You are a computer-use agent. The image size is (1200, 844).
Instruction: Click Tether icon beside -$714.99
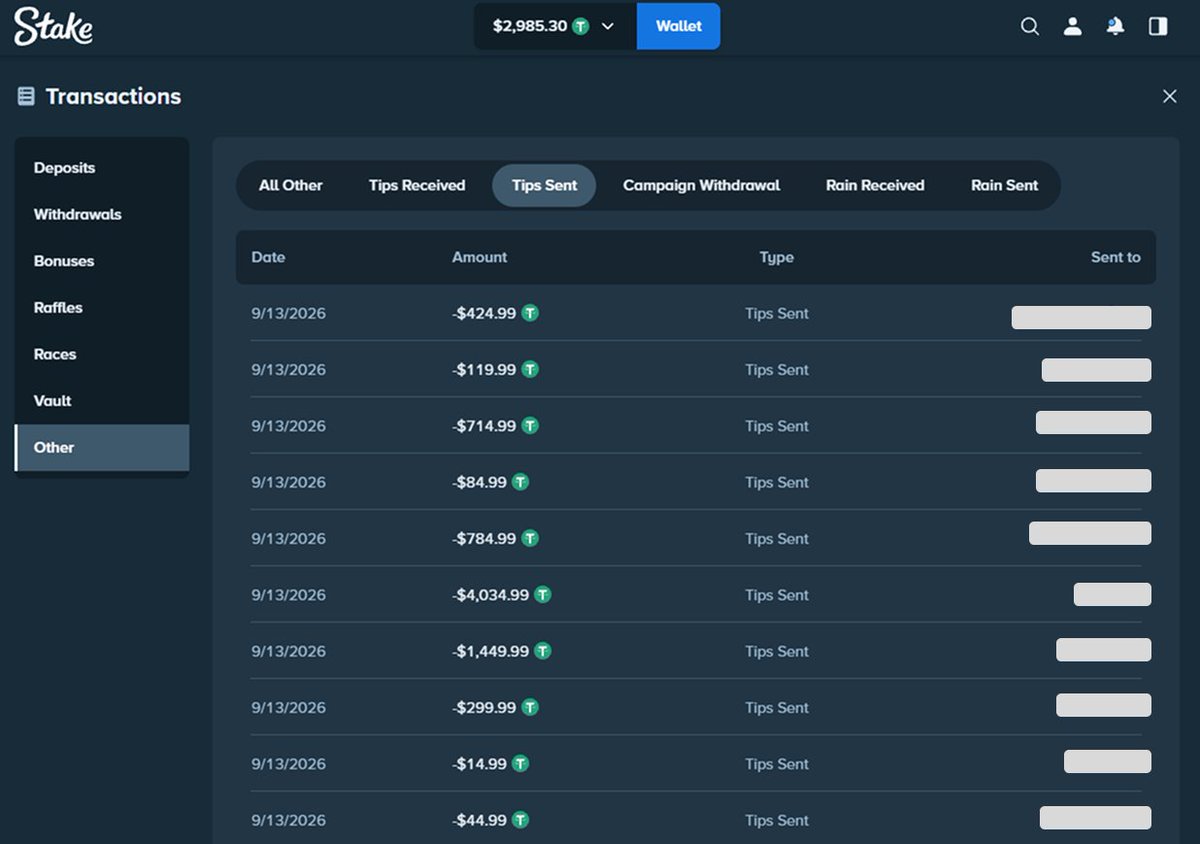(530, 426)
